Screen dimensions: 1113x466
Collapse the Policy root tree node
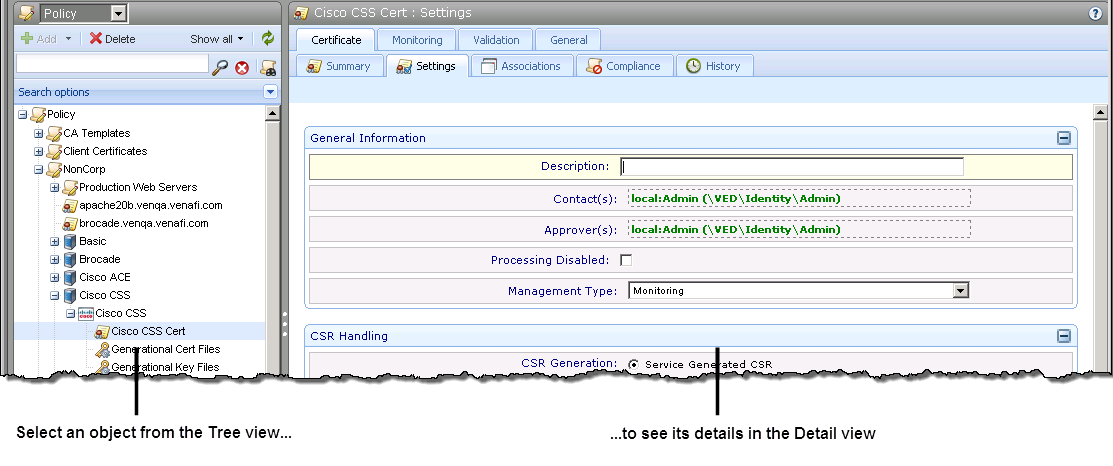pyautogui.click(x=23, y=114)
